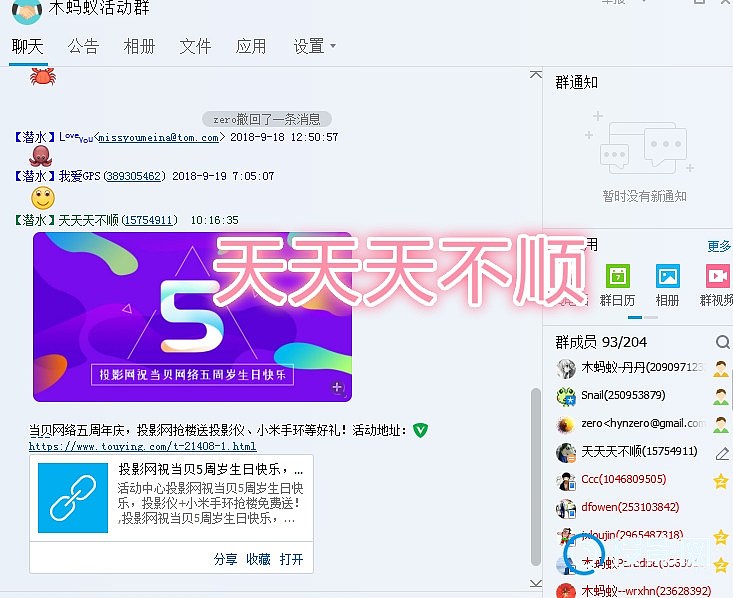Click Snail's frog avatar
The width and height of the screenshot is (733, 598).
tap(566, 396)
